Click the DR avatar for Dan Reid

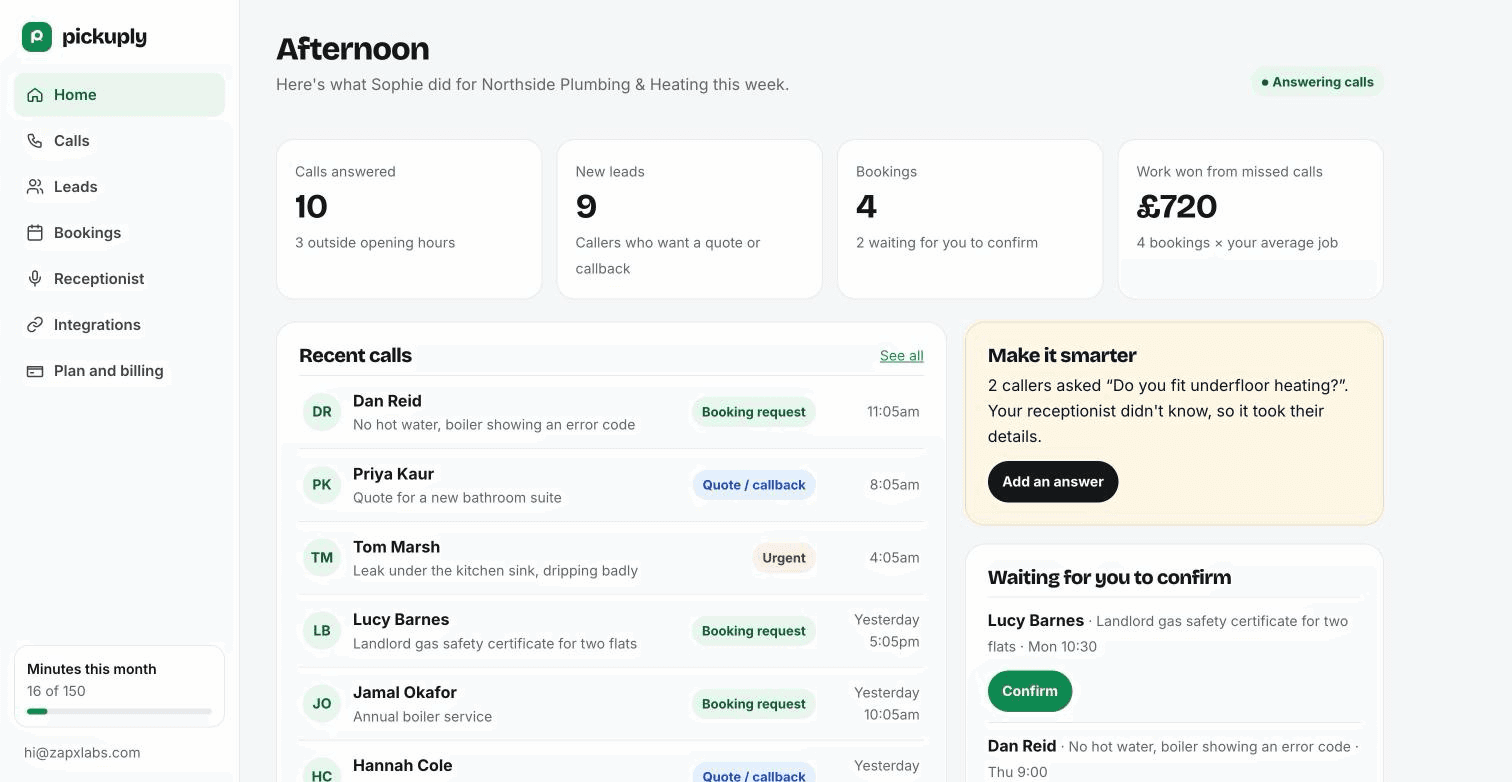pos(322,412)
